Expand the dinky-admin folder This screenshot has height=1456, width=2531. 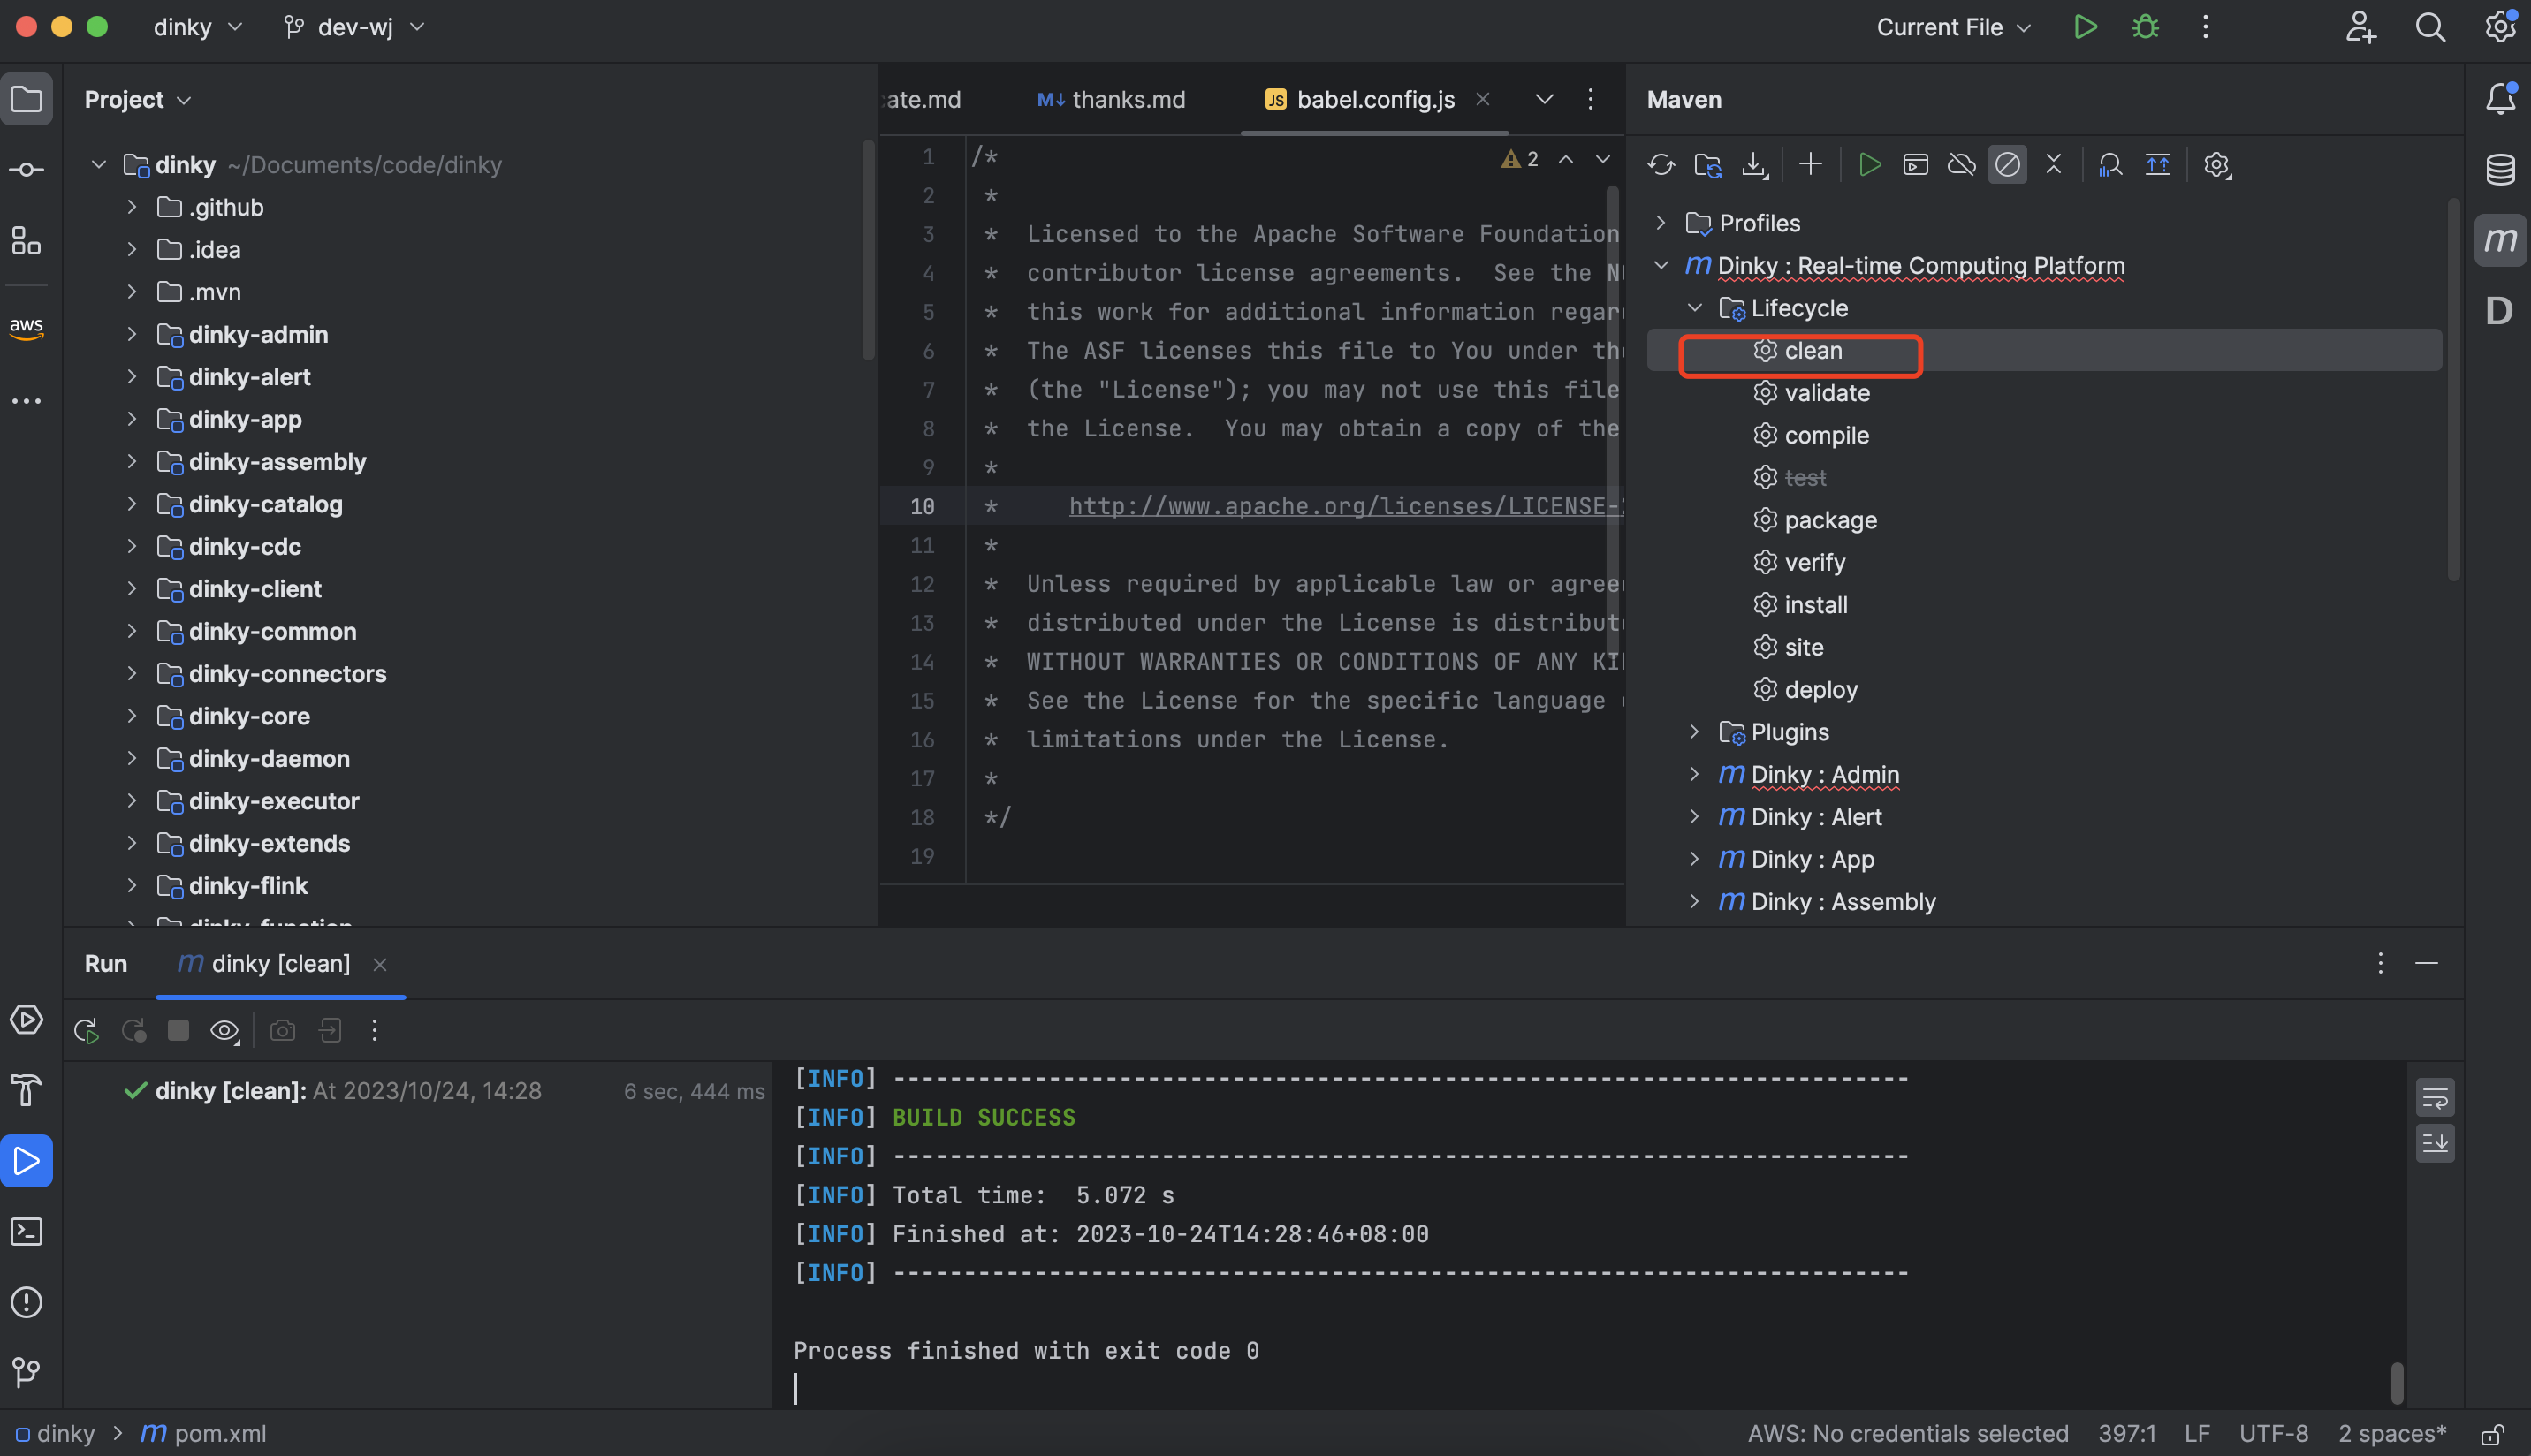131,334
